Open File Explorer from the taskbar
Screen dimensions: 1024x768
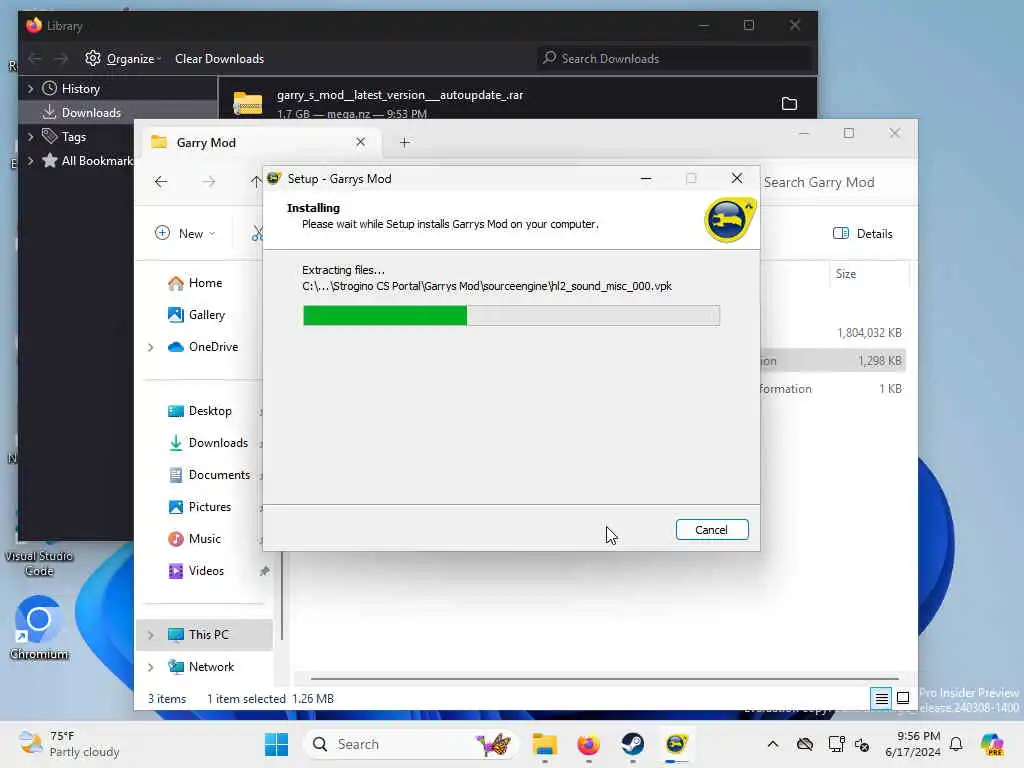click(545, 744)
